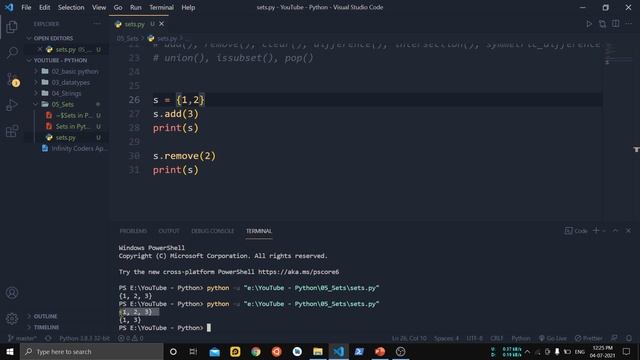
Task: Open Chrome from the taskbar
Action: [x=256, y=351]
